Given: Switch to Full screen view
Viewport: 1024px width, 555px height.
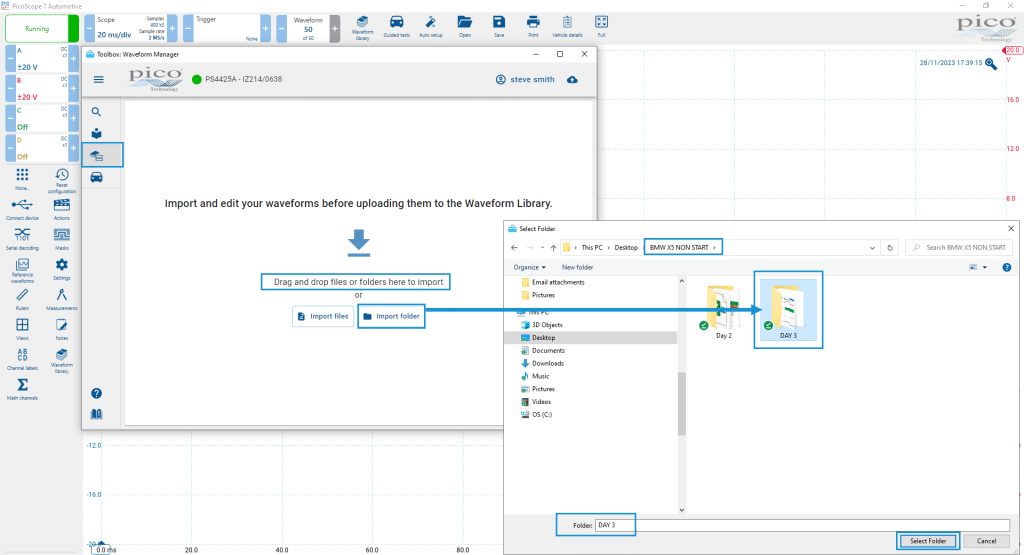Looking at the screenshot, I should pos(601,27).
